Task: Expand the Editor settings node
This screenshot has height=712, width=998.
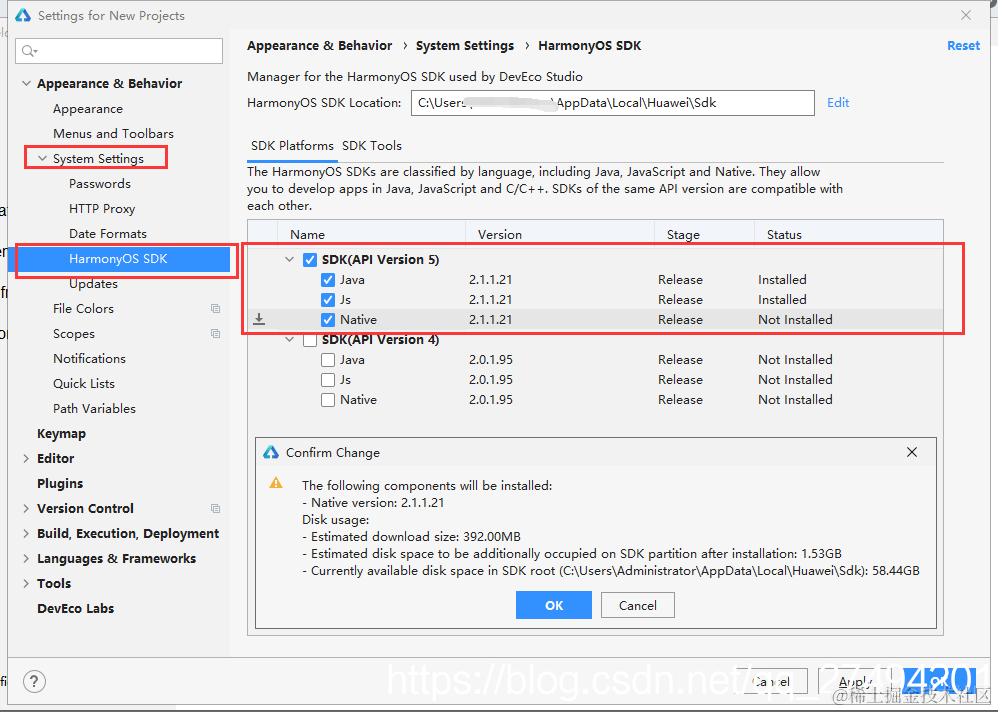Action: [26, 458]
